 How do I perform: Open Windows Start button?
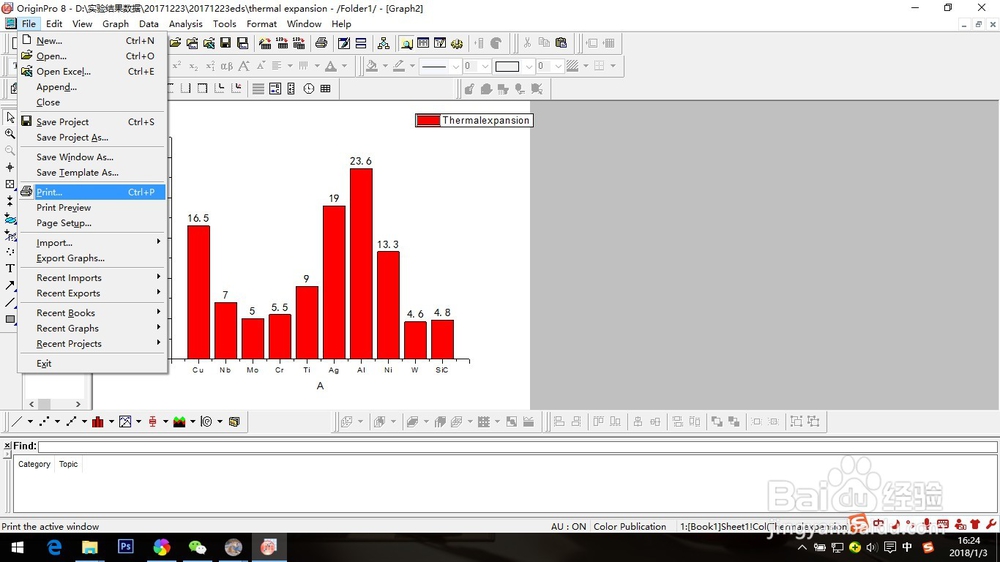[x=17, y=547]
